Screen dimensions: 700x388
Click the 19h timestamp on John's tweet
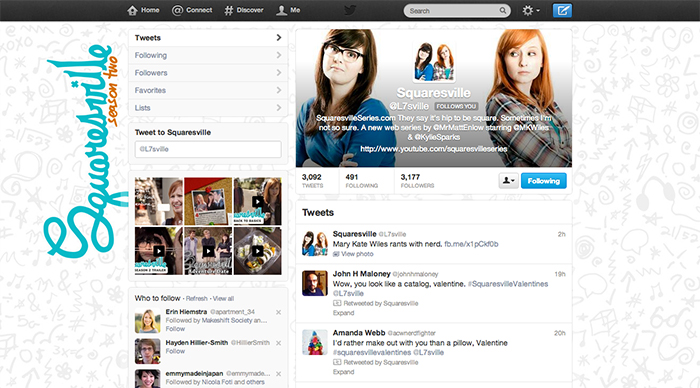coord(560,274)
